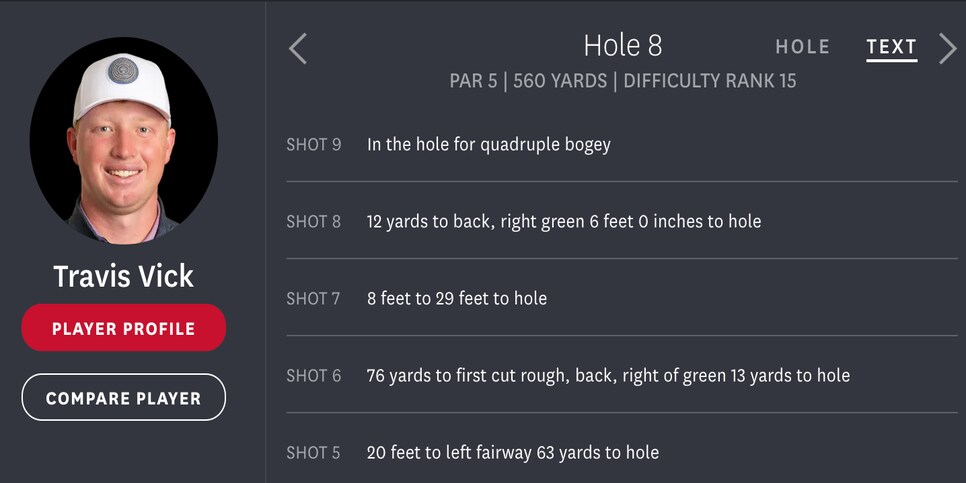Click the Hole 8 title

pos(623,46)
